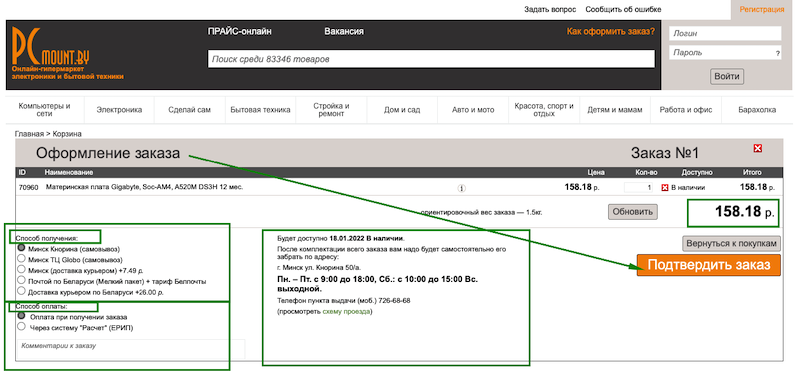This screenshot has width=800, height=376.
Task: Open схему проезда link
Action: (x=346, y=311)
